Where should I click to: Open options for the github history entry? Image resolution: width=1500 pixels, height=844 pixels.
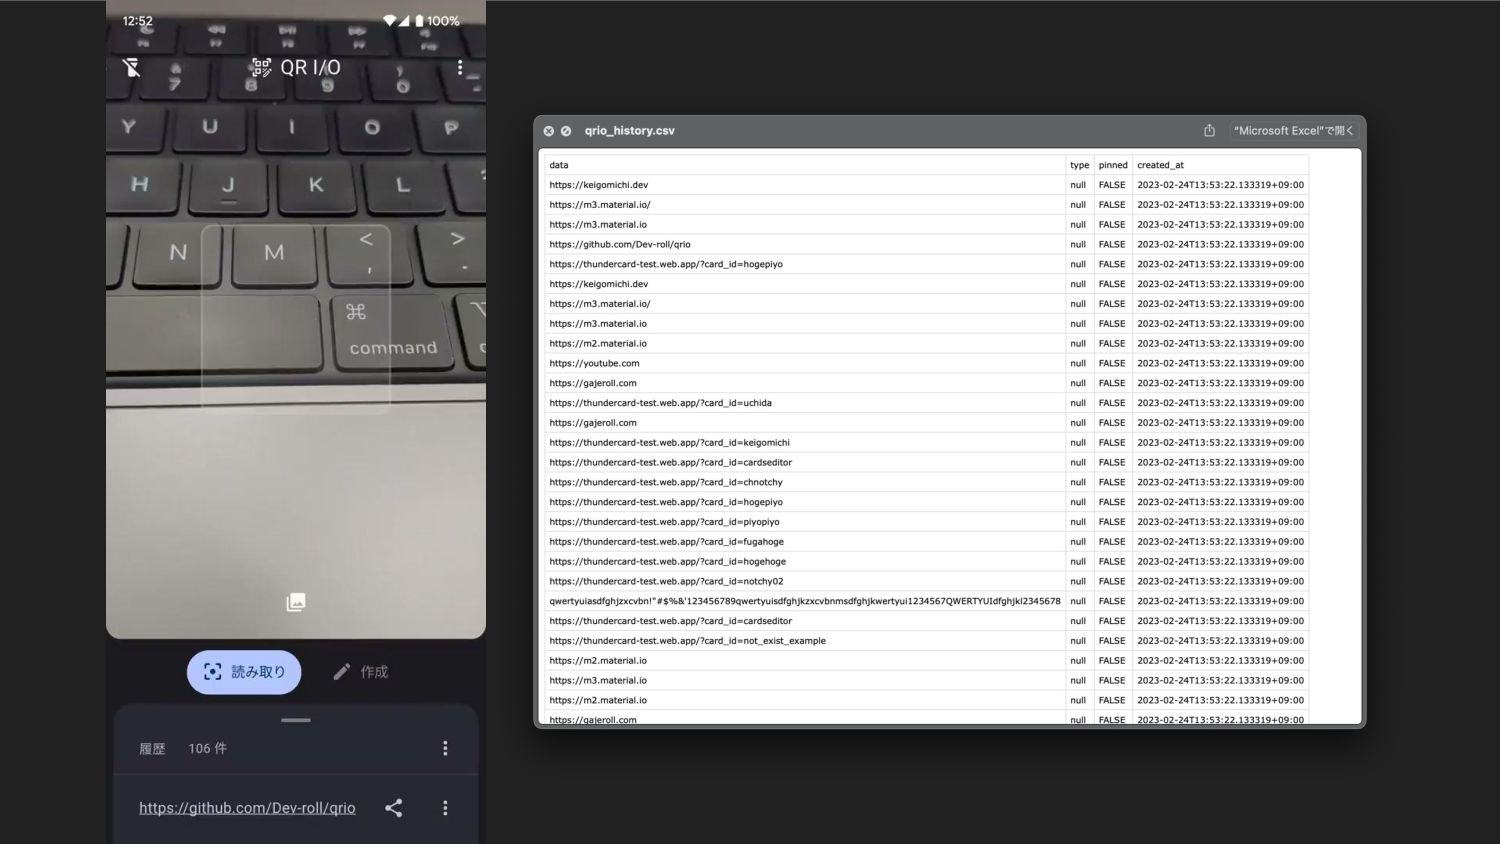(x=445, y=808)
